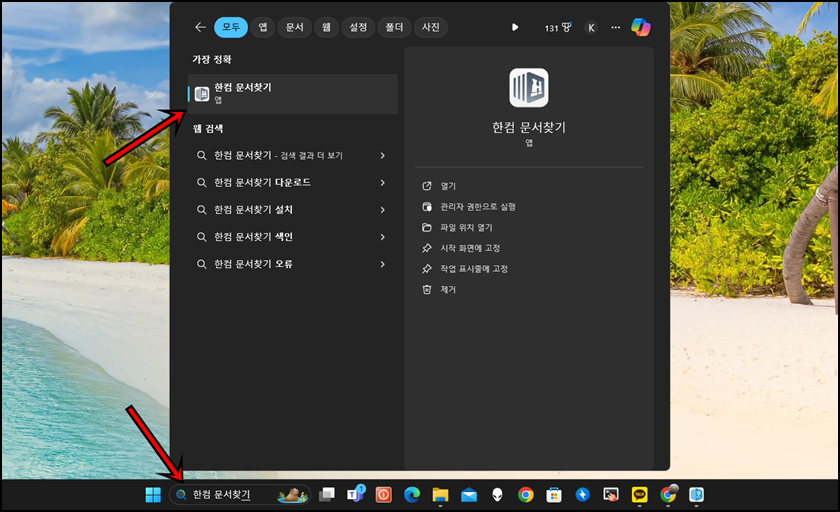Expand chevron beside 한컴 문서찾기 색인
This screenshot has width=840, height=512.
pos(382,237)
